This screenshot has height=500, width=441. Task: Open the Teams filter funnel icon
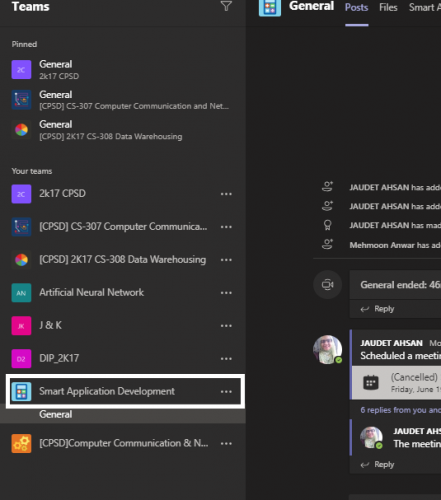[226, 6]
